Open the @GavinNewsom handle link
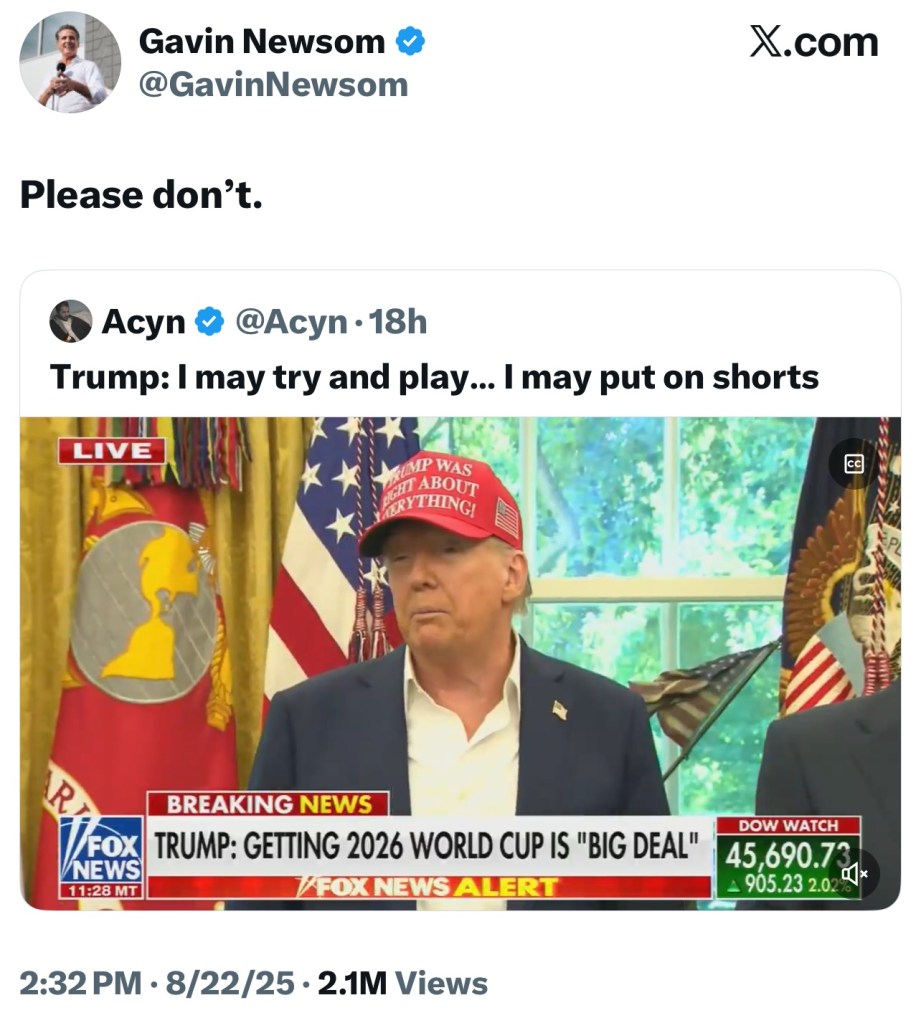The width and height of the screenshot is (921, 1023). tap(273, 85)
